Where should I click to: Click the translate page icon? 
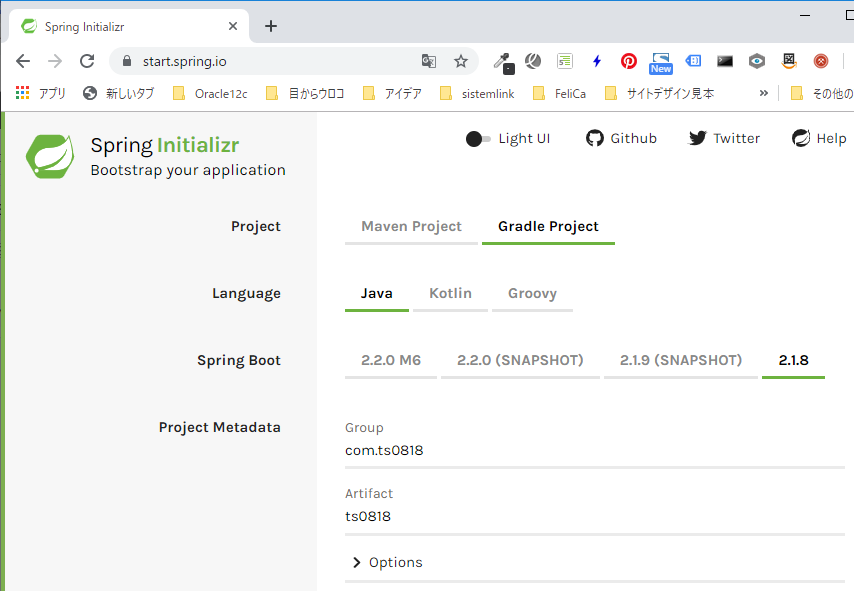point(429,61)
